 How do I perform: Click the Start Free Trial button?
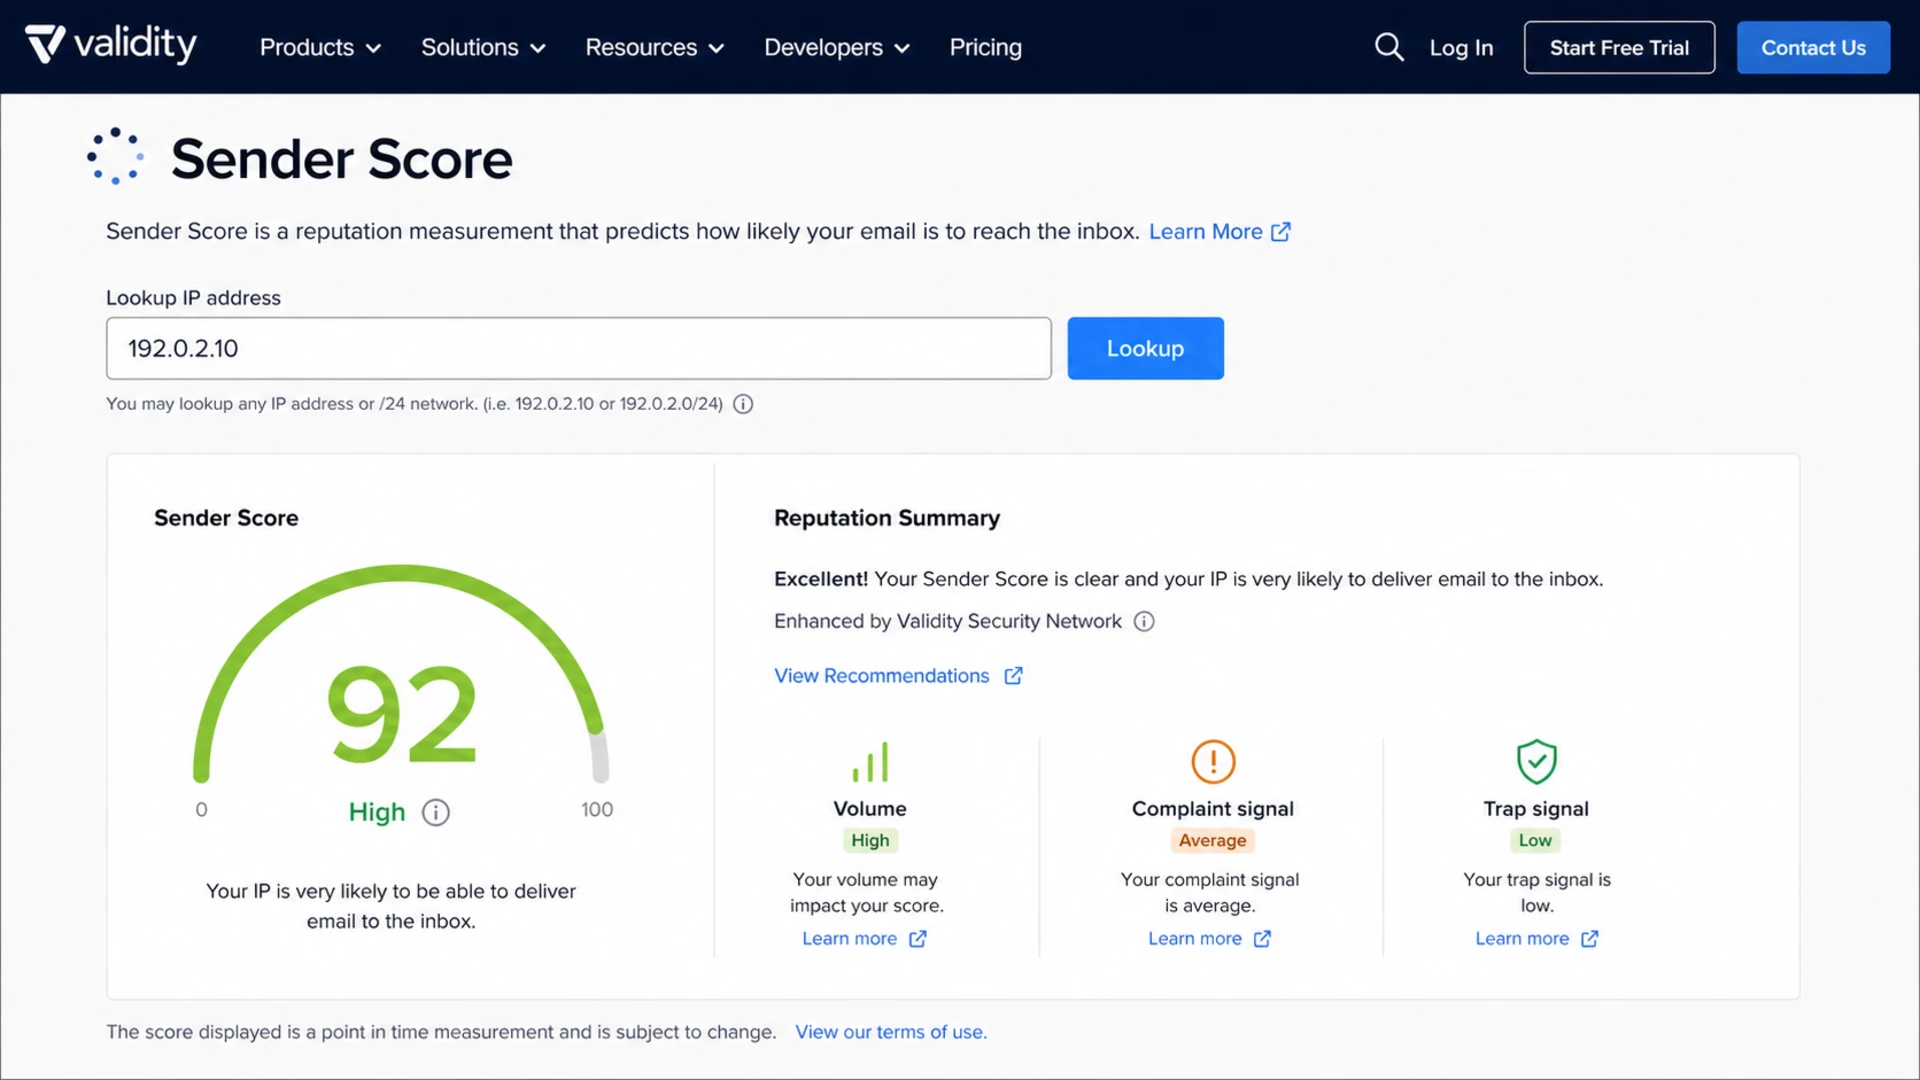click(x=1619, y=47)
